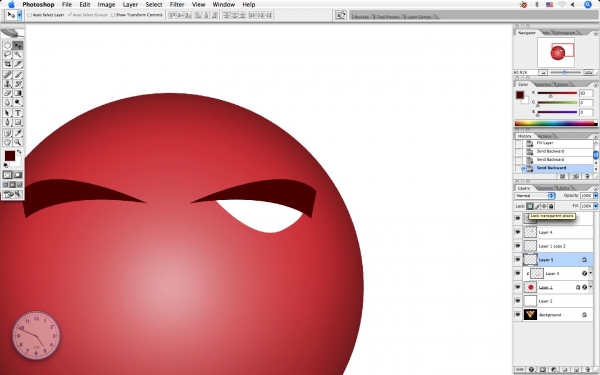Click the History panel scrollbar
Screen dimensions: 600x375
tap(596, 156)
